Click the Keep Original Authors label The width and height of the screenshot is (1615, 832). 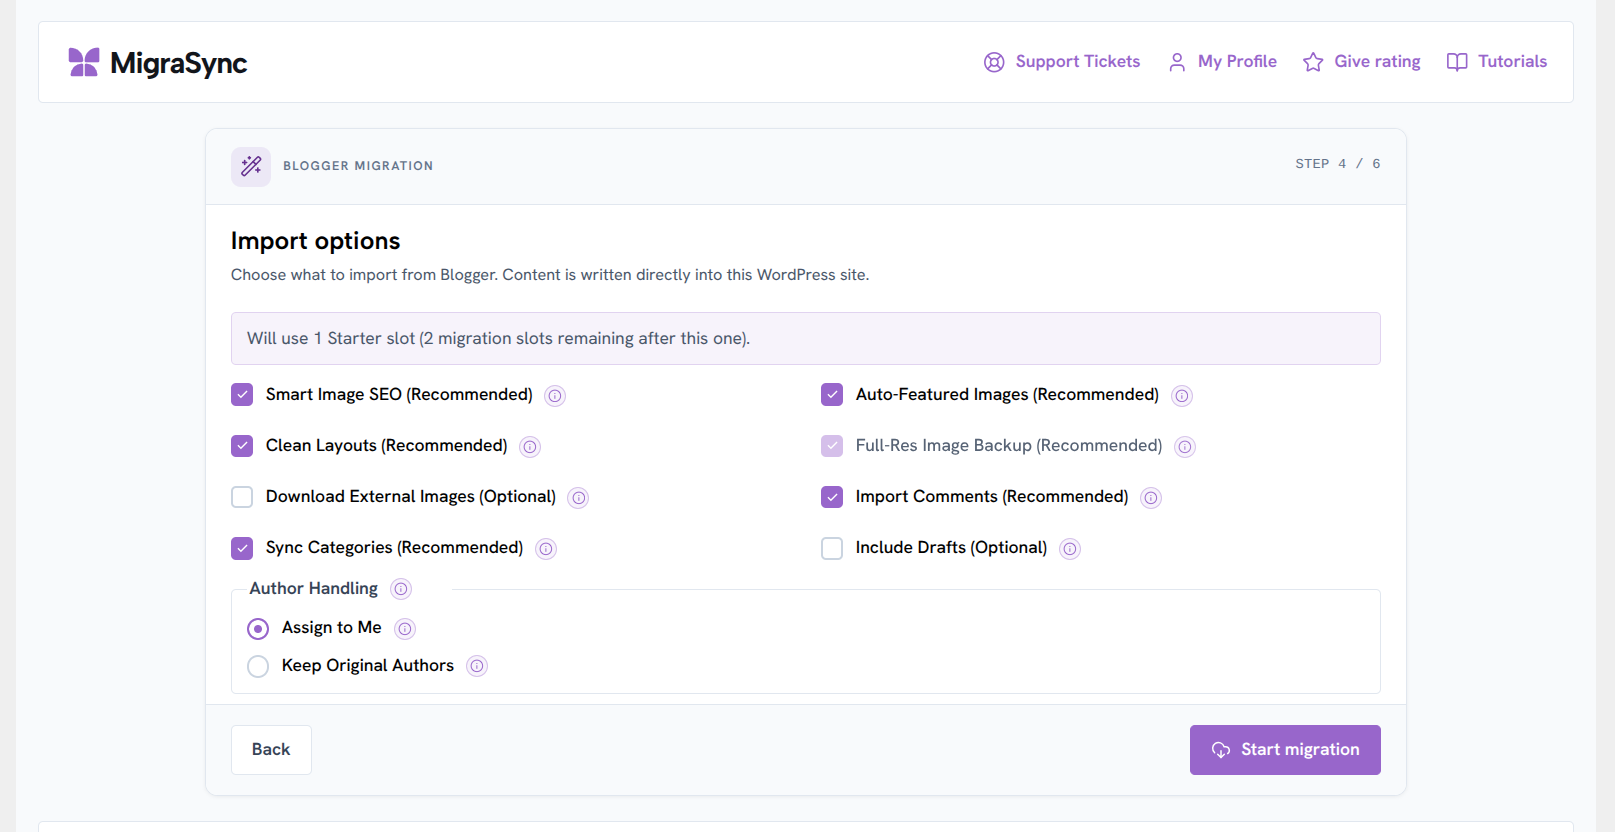point(368,666)
